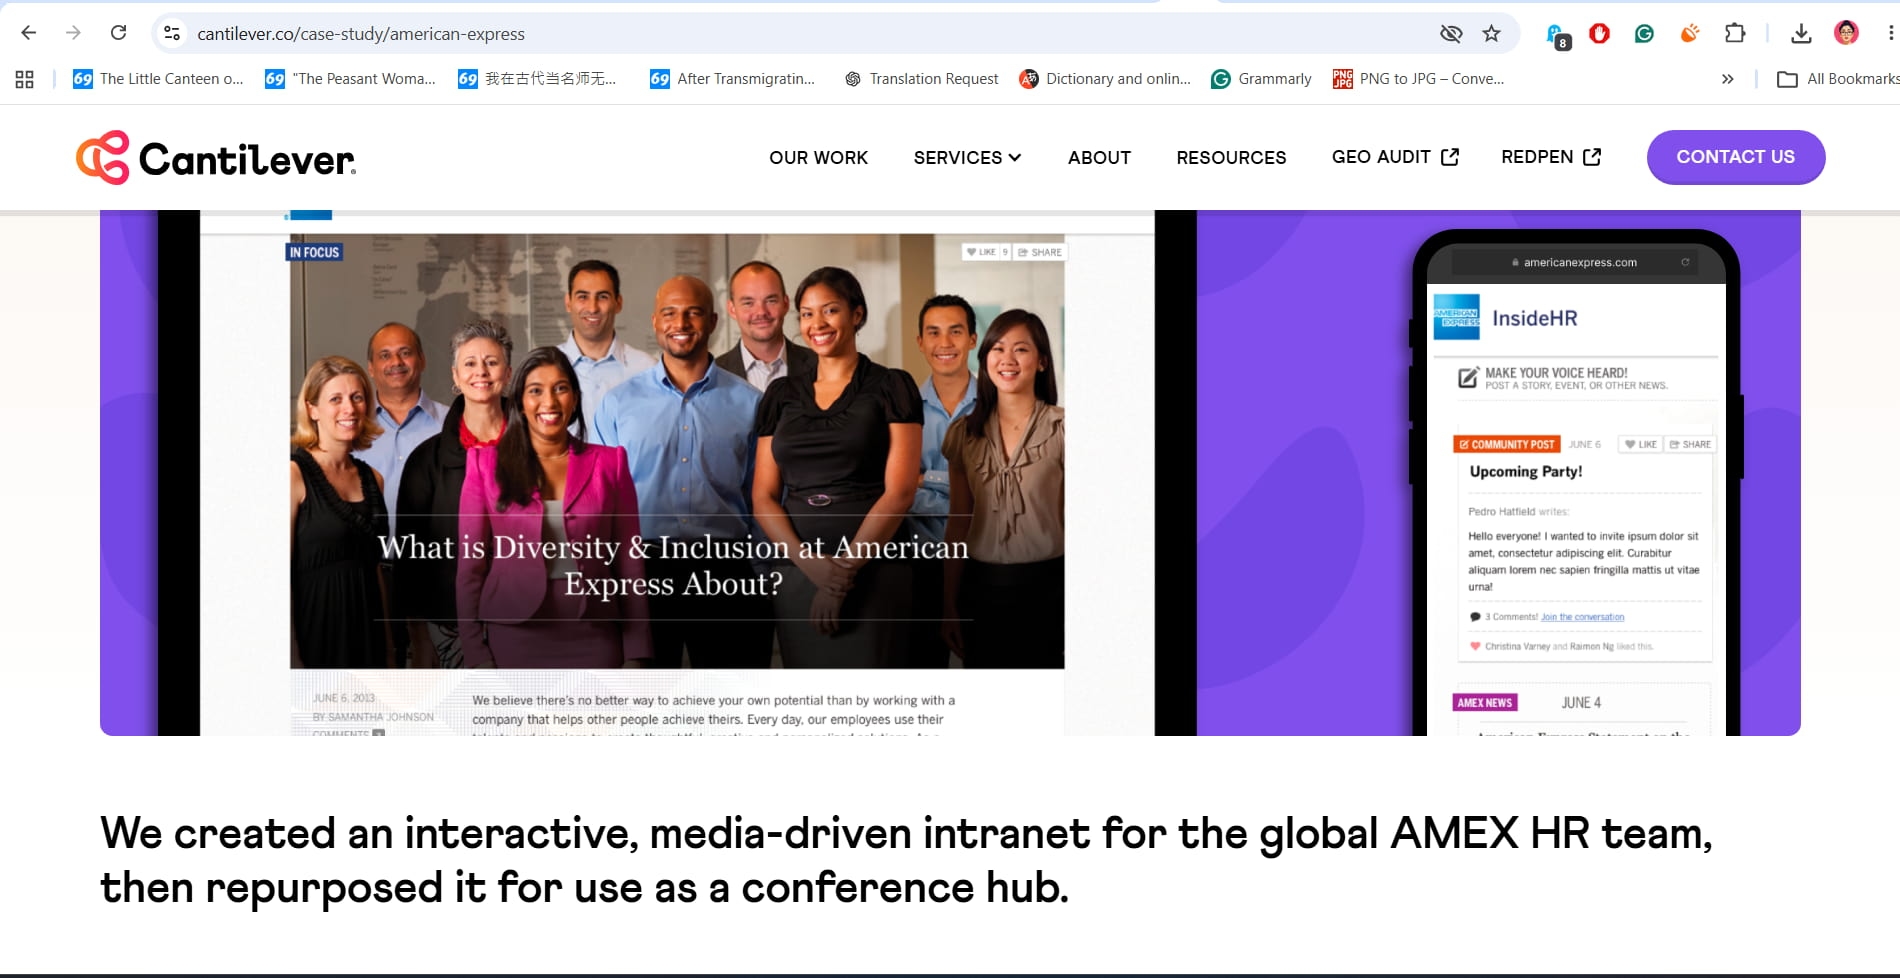Open the Chrome three-dot menu
The image size is (1900, 978).
[x=1890, y=33]
